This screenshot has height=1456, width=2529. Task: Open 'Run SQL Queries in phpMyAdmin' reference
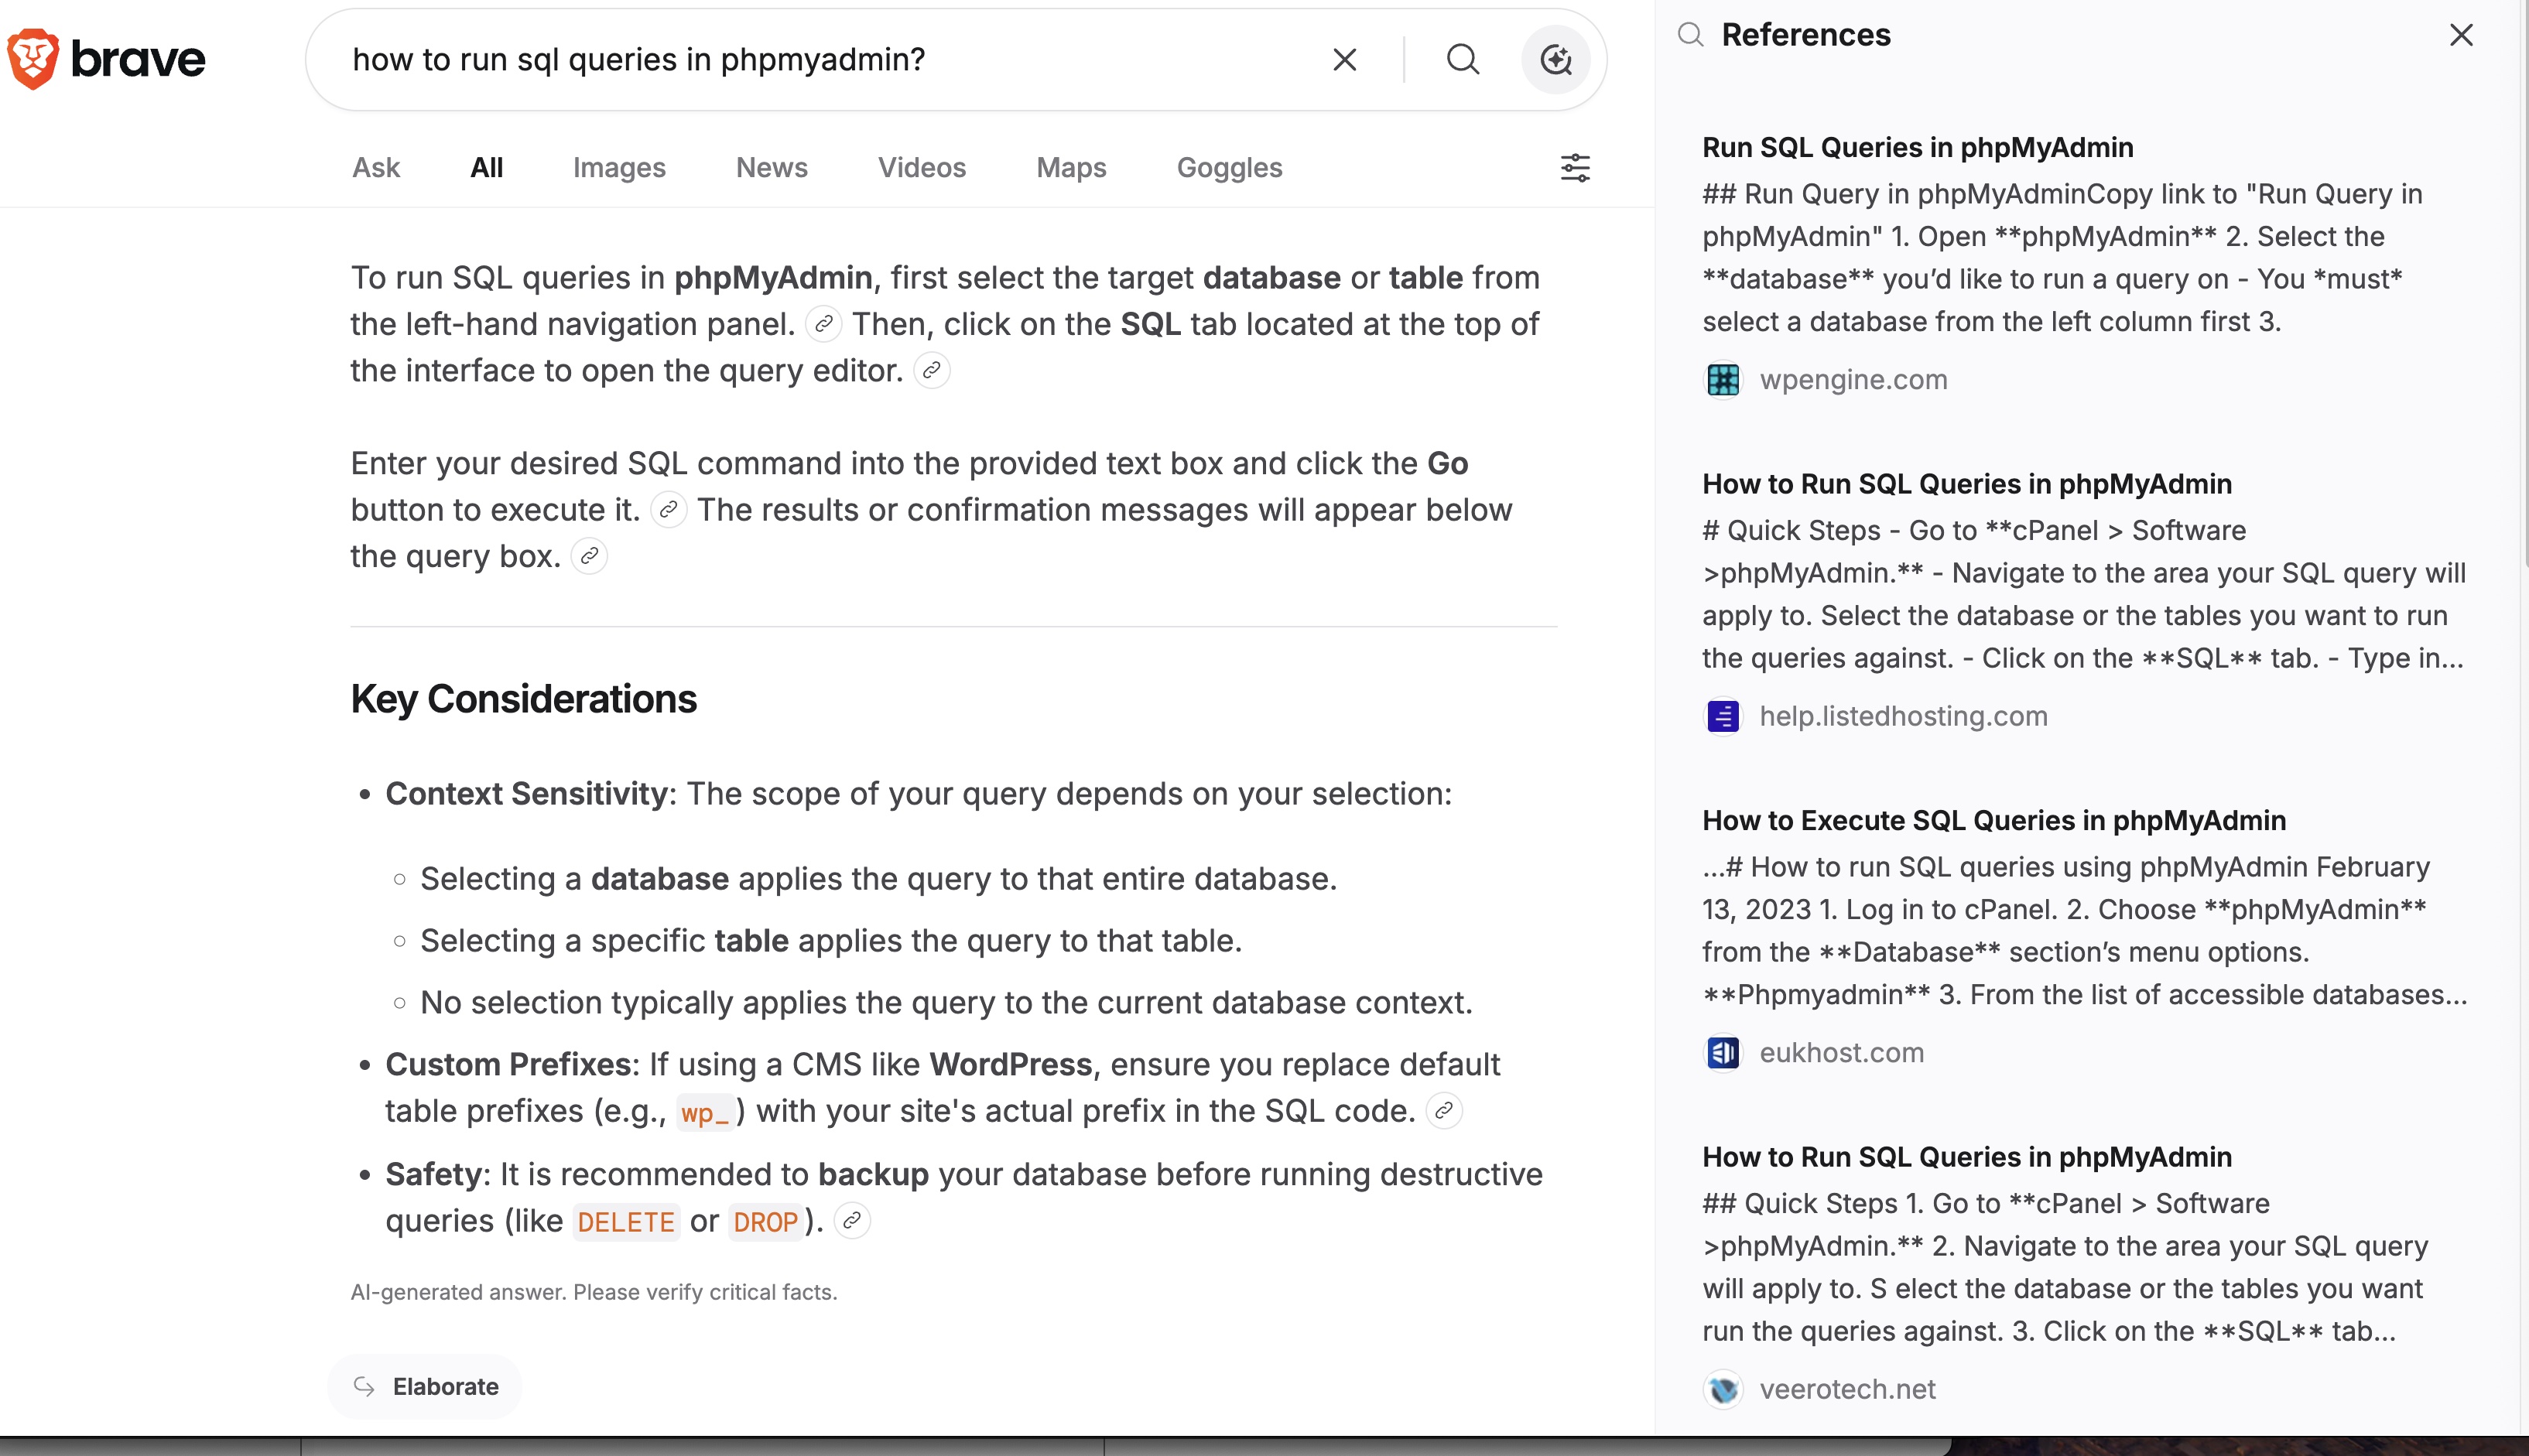point(1918,147)
